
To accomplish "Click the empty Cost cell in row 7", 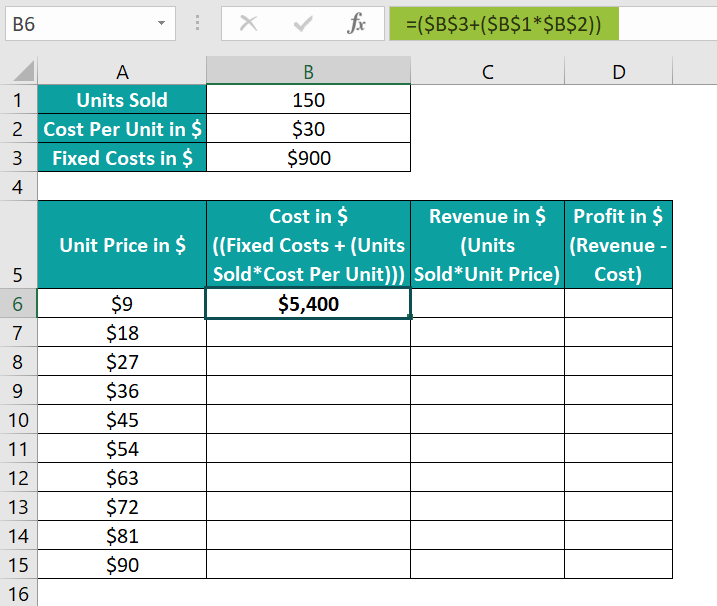I will pyautogui.click(x=308, y=332).
